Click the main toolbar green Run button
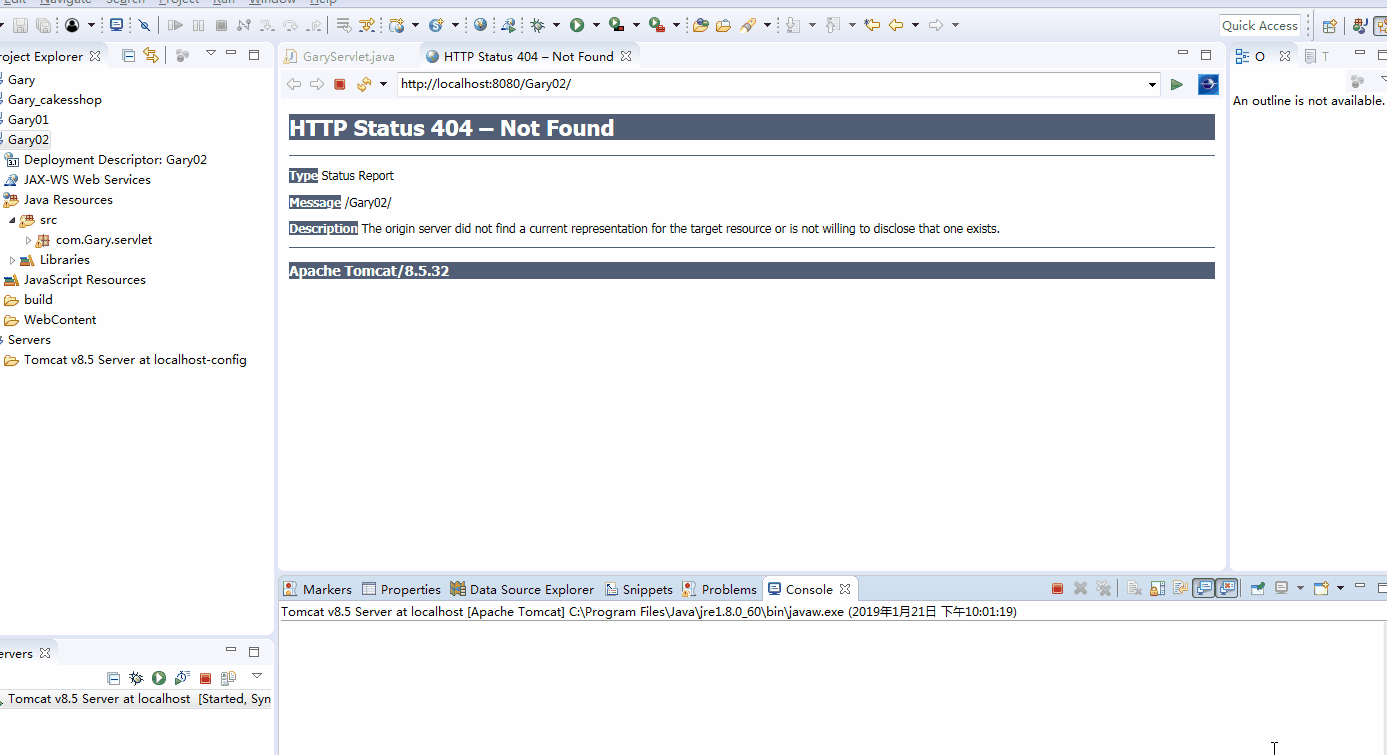 tap(577, 25)
